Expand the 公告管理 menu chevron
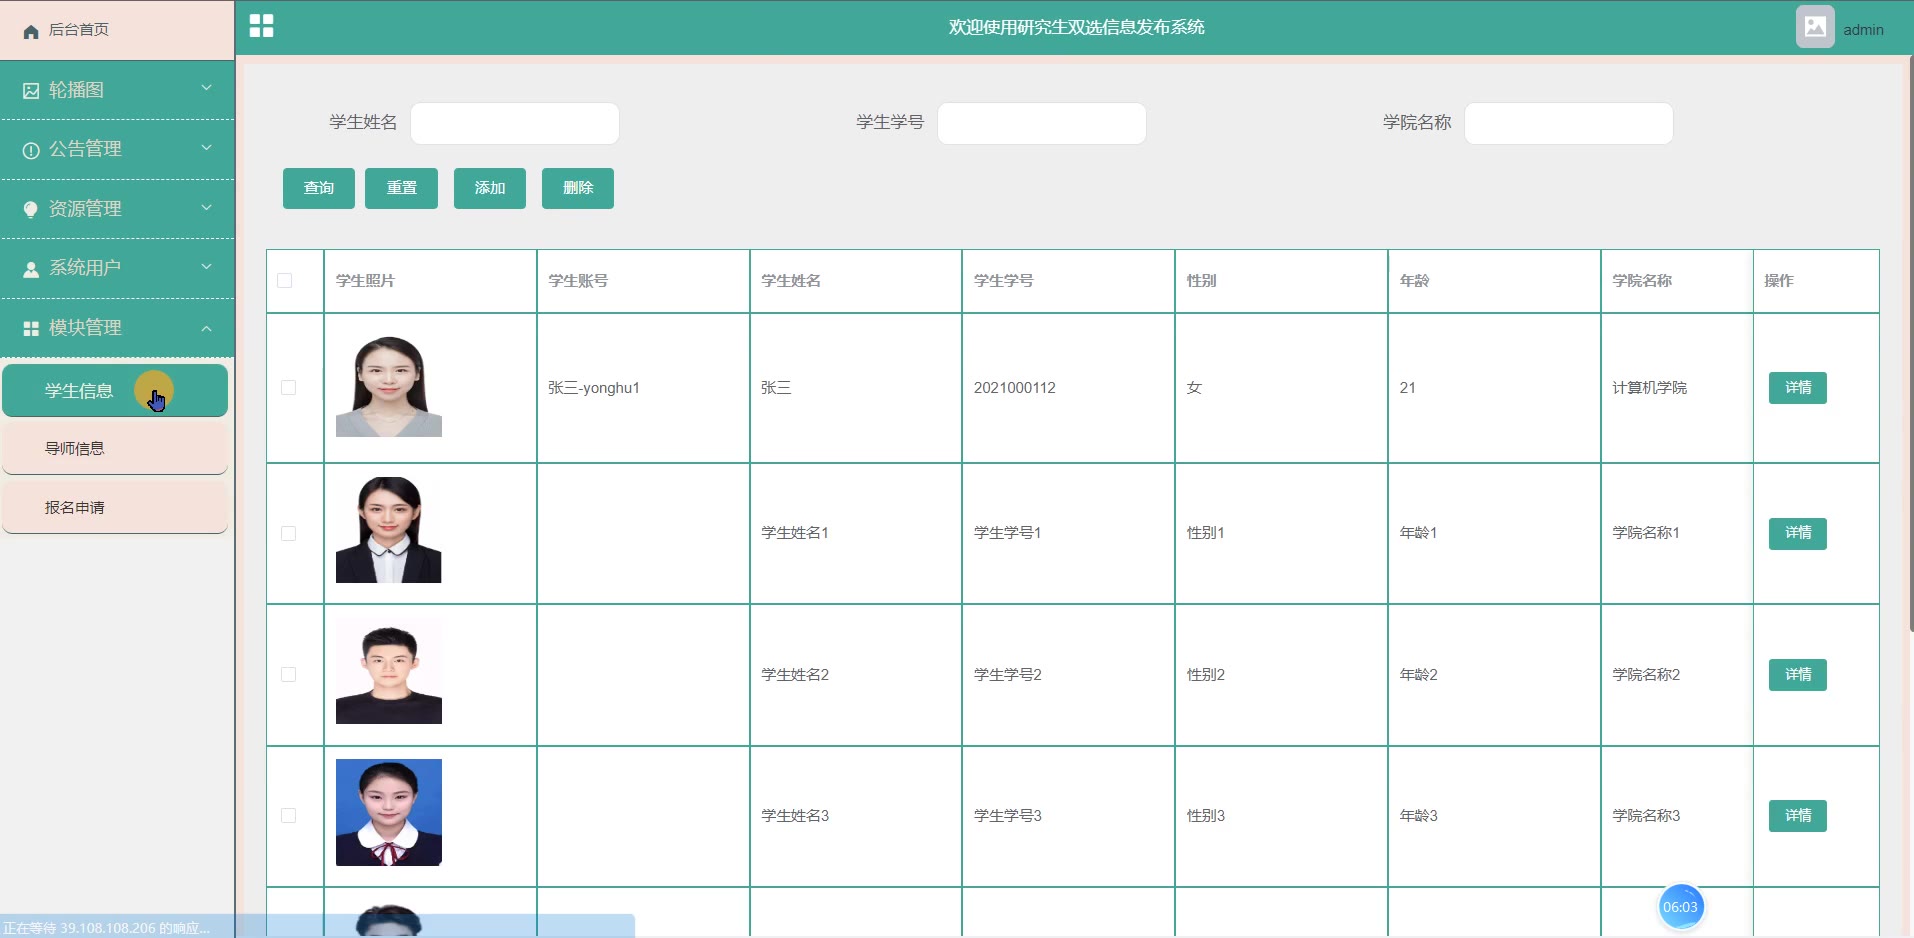 pyautogui.click(x=206, y=148)
